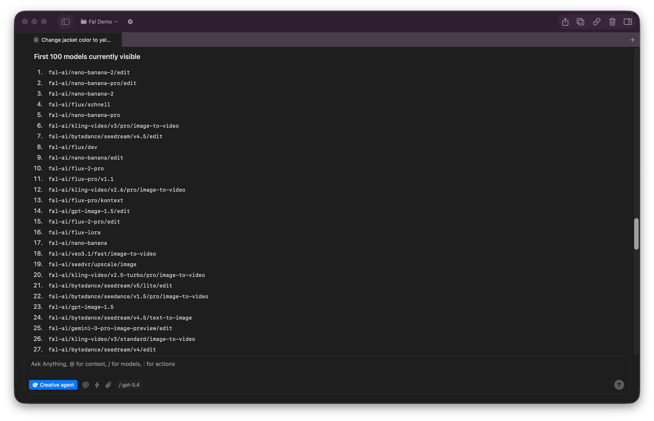654x421 pixels.
Task: Click 'fal-ai/bytedance/seedance/v1.5/pro/image-to-video' entry
Action: pos(128,297)
